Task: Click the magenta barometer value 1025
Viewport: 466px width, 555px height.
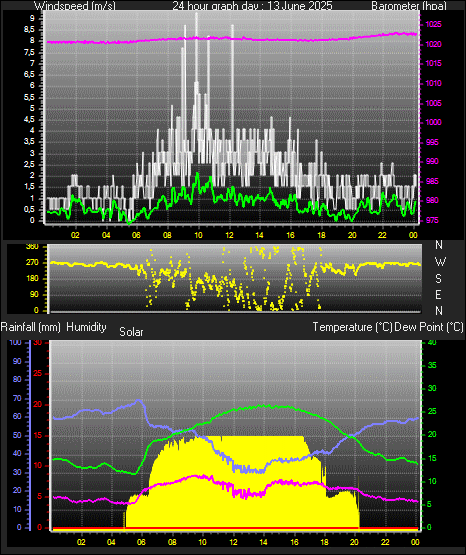Action: click(433, 24)
